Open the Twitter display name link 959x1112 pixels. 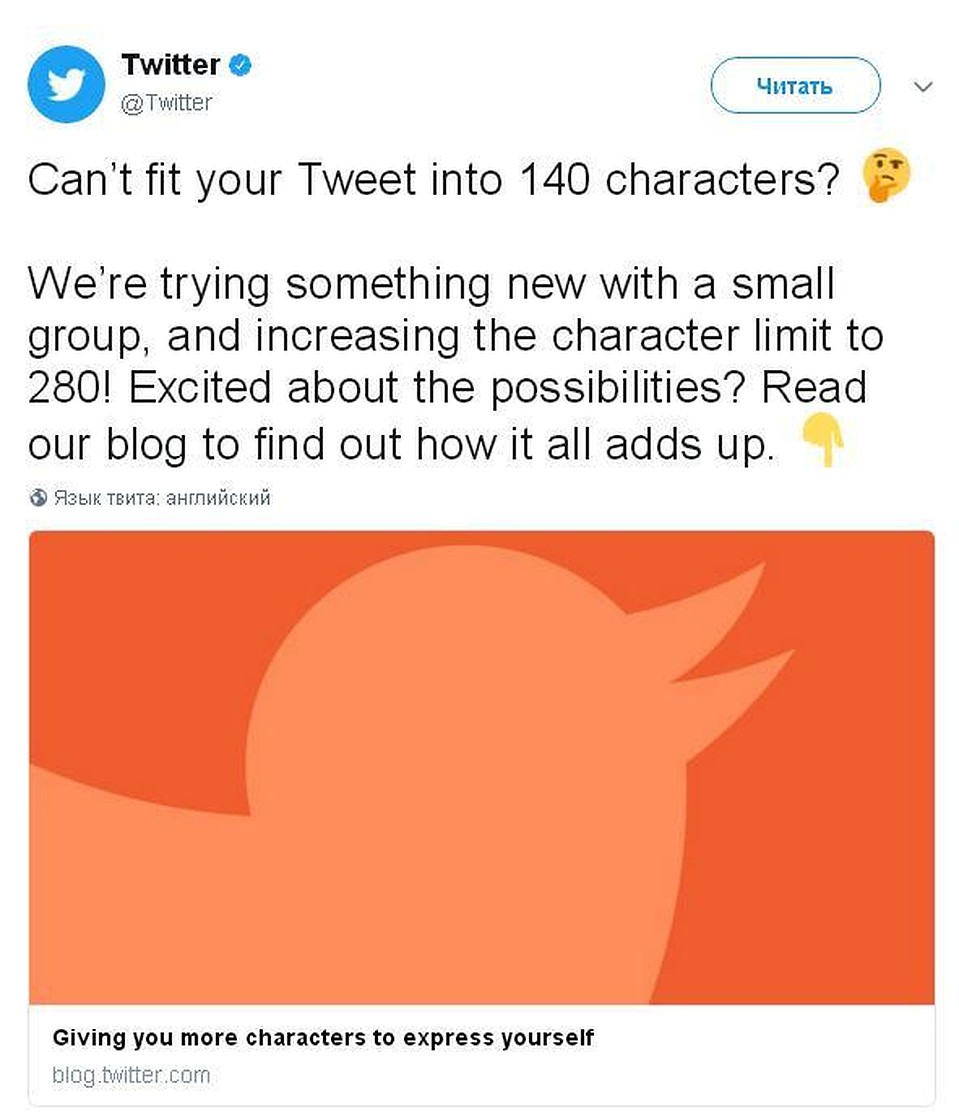170,66
